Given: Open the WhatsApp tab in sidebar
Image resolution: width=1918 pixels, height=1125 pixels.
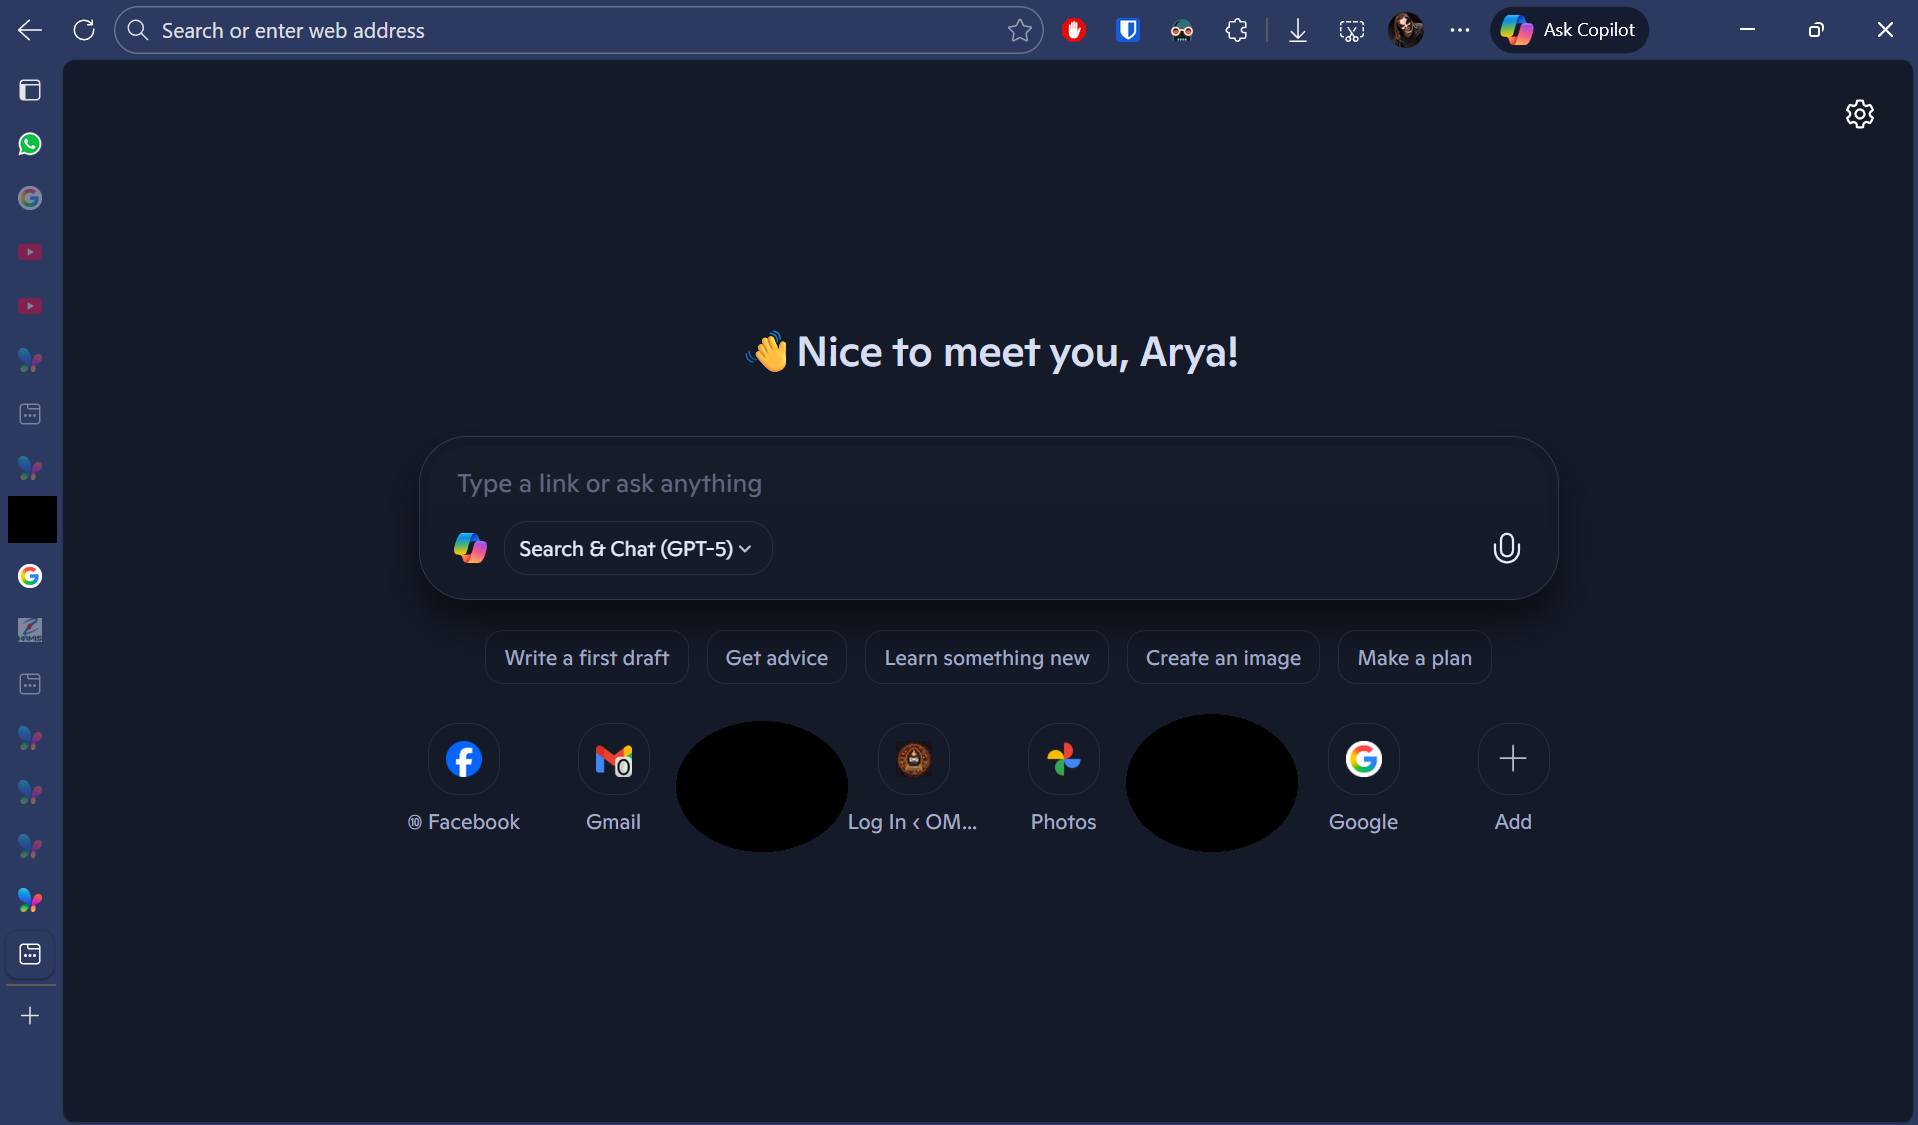Looking at the screenshot, I should point(30,144).
